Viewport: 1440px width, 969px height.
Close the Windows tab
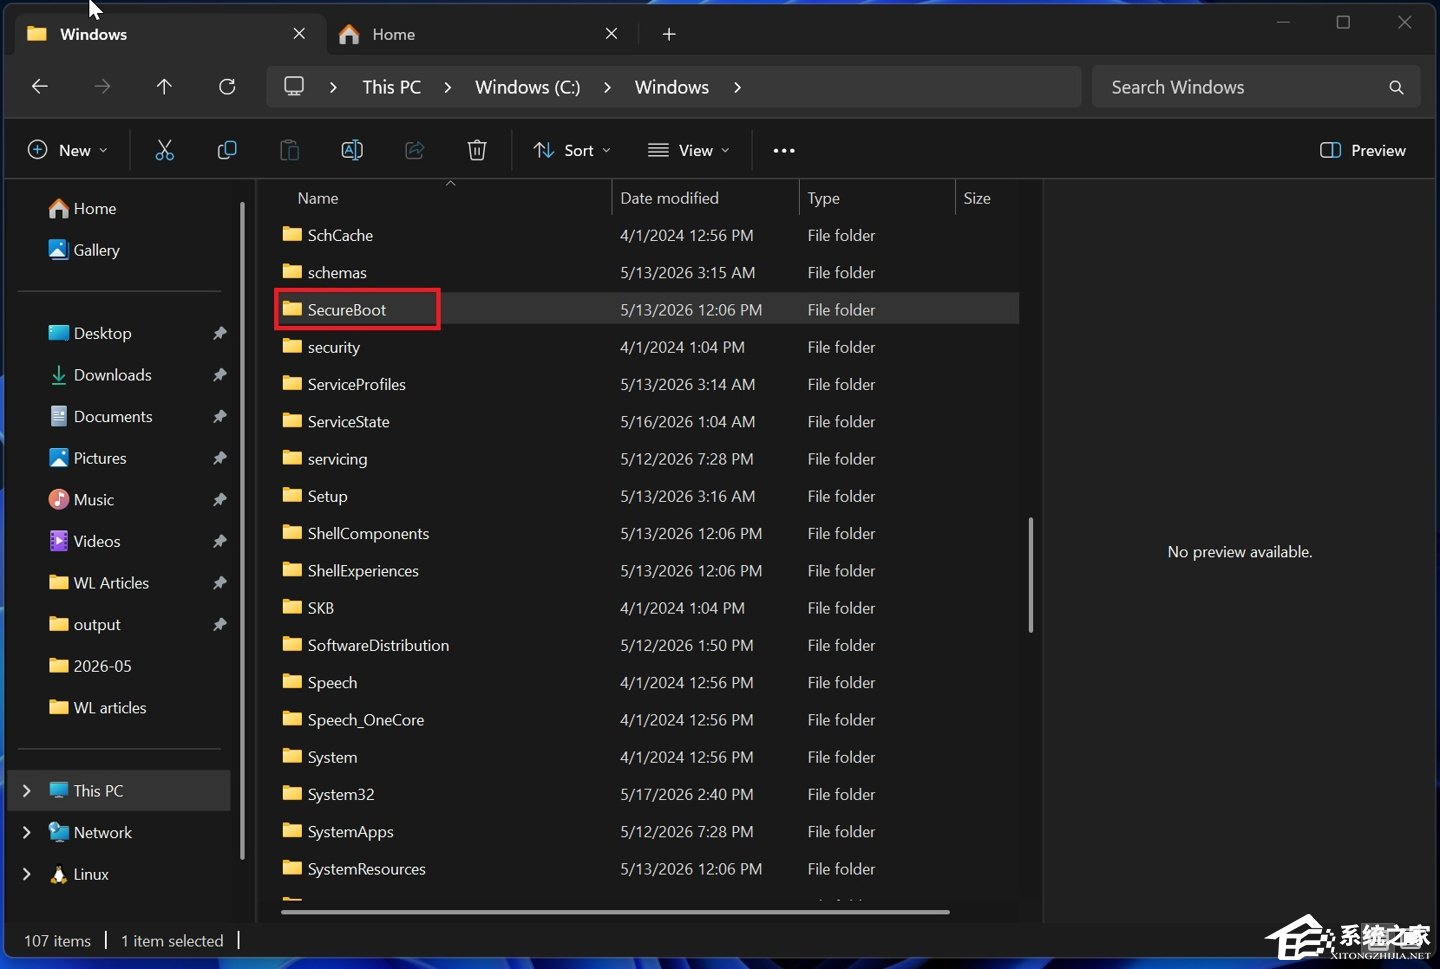pyautogui.click(x=299, y=34)
